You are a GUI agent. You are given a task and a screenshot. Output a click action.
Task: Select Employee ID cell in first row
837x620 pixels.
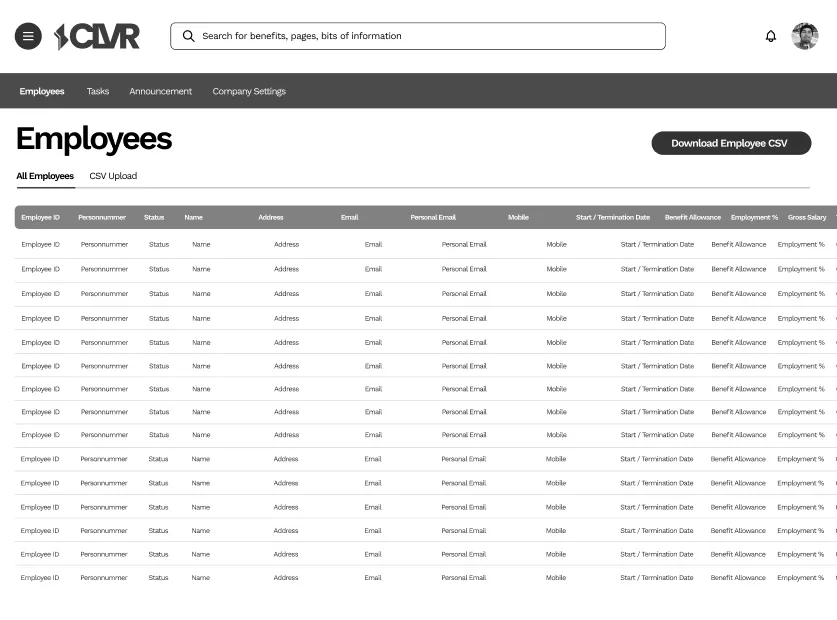click(41, 245)
